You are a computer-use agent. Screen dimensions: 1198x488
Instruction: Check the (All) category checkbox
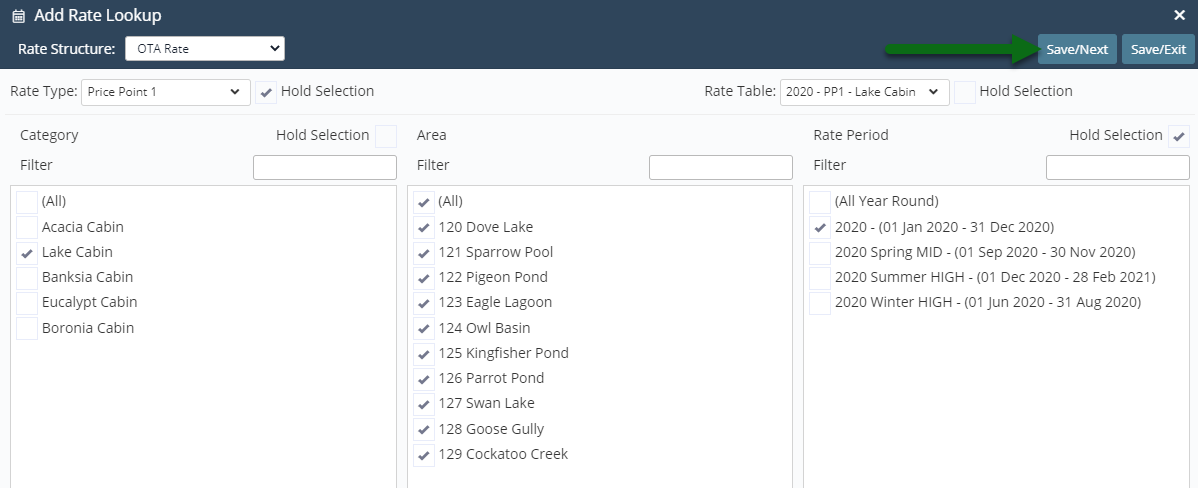click(27, 202)
